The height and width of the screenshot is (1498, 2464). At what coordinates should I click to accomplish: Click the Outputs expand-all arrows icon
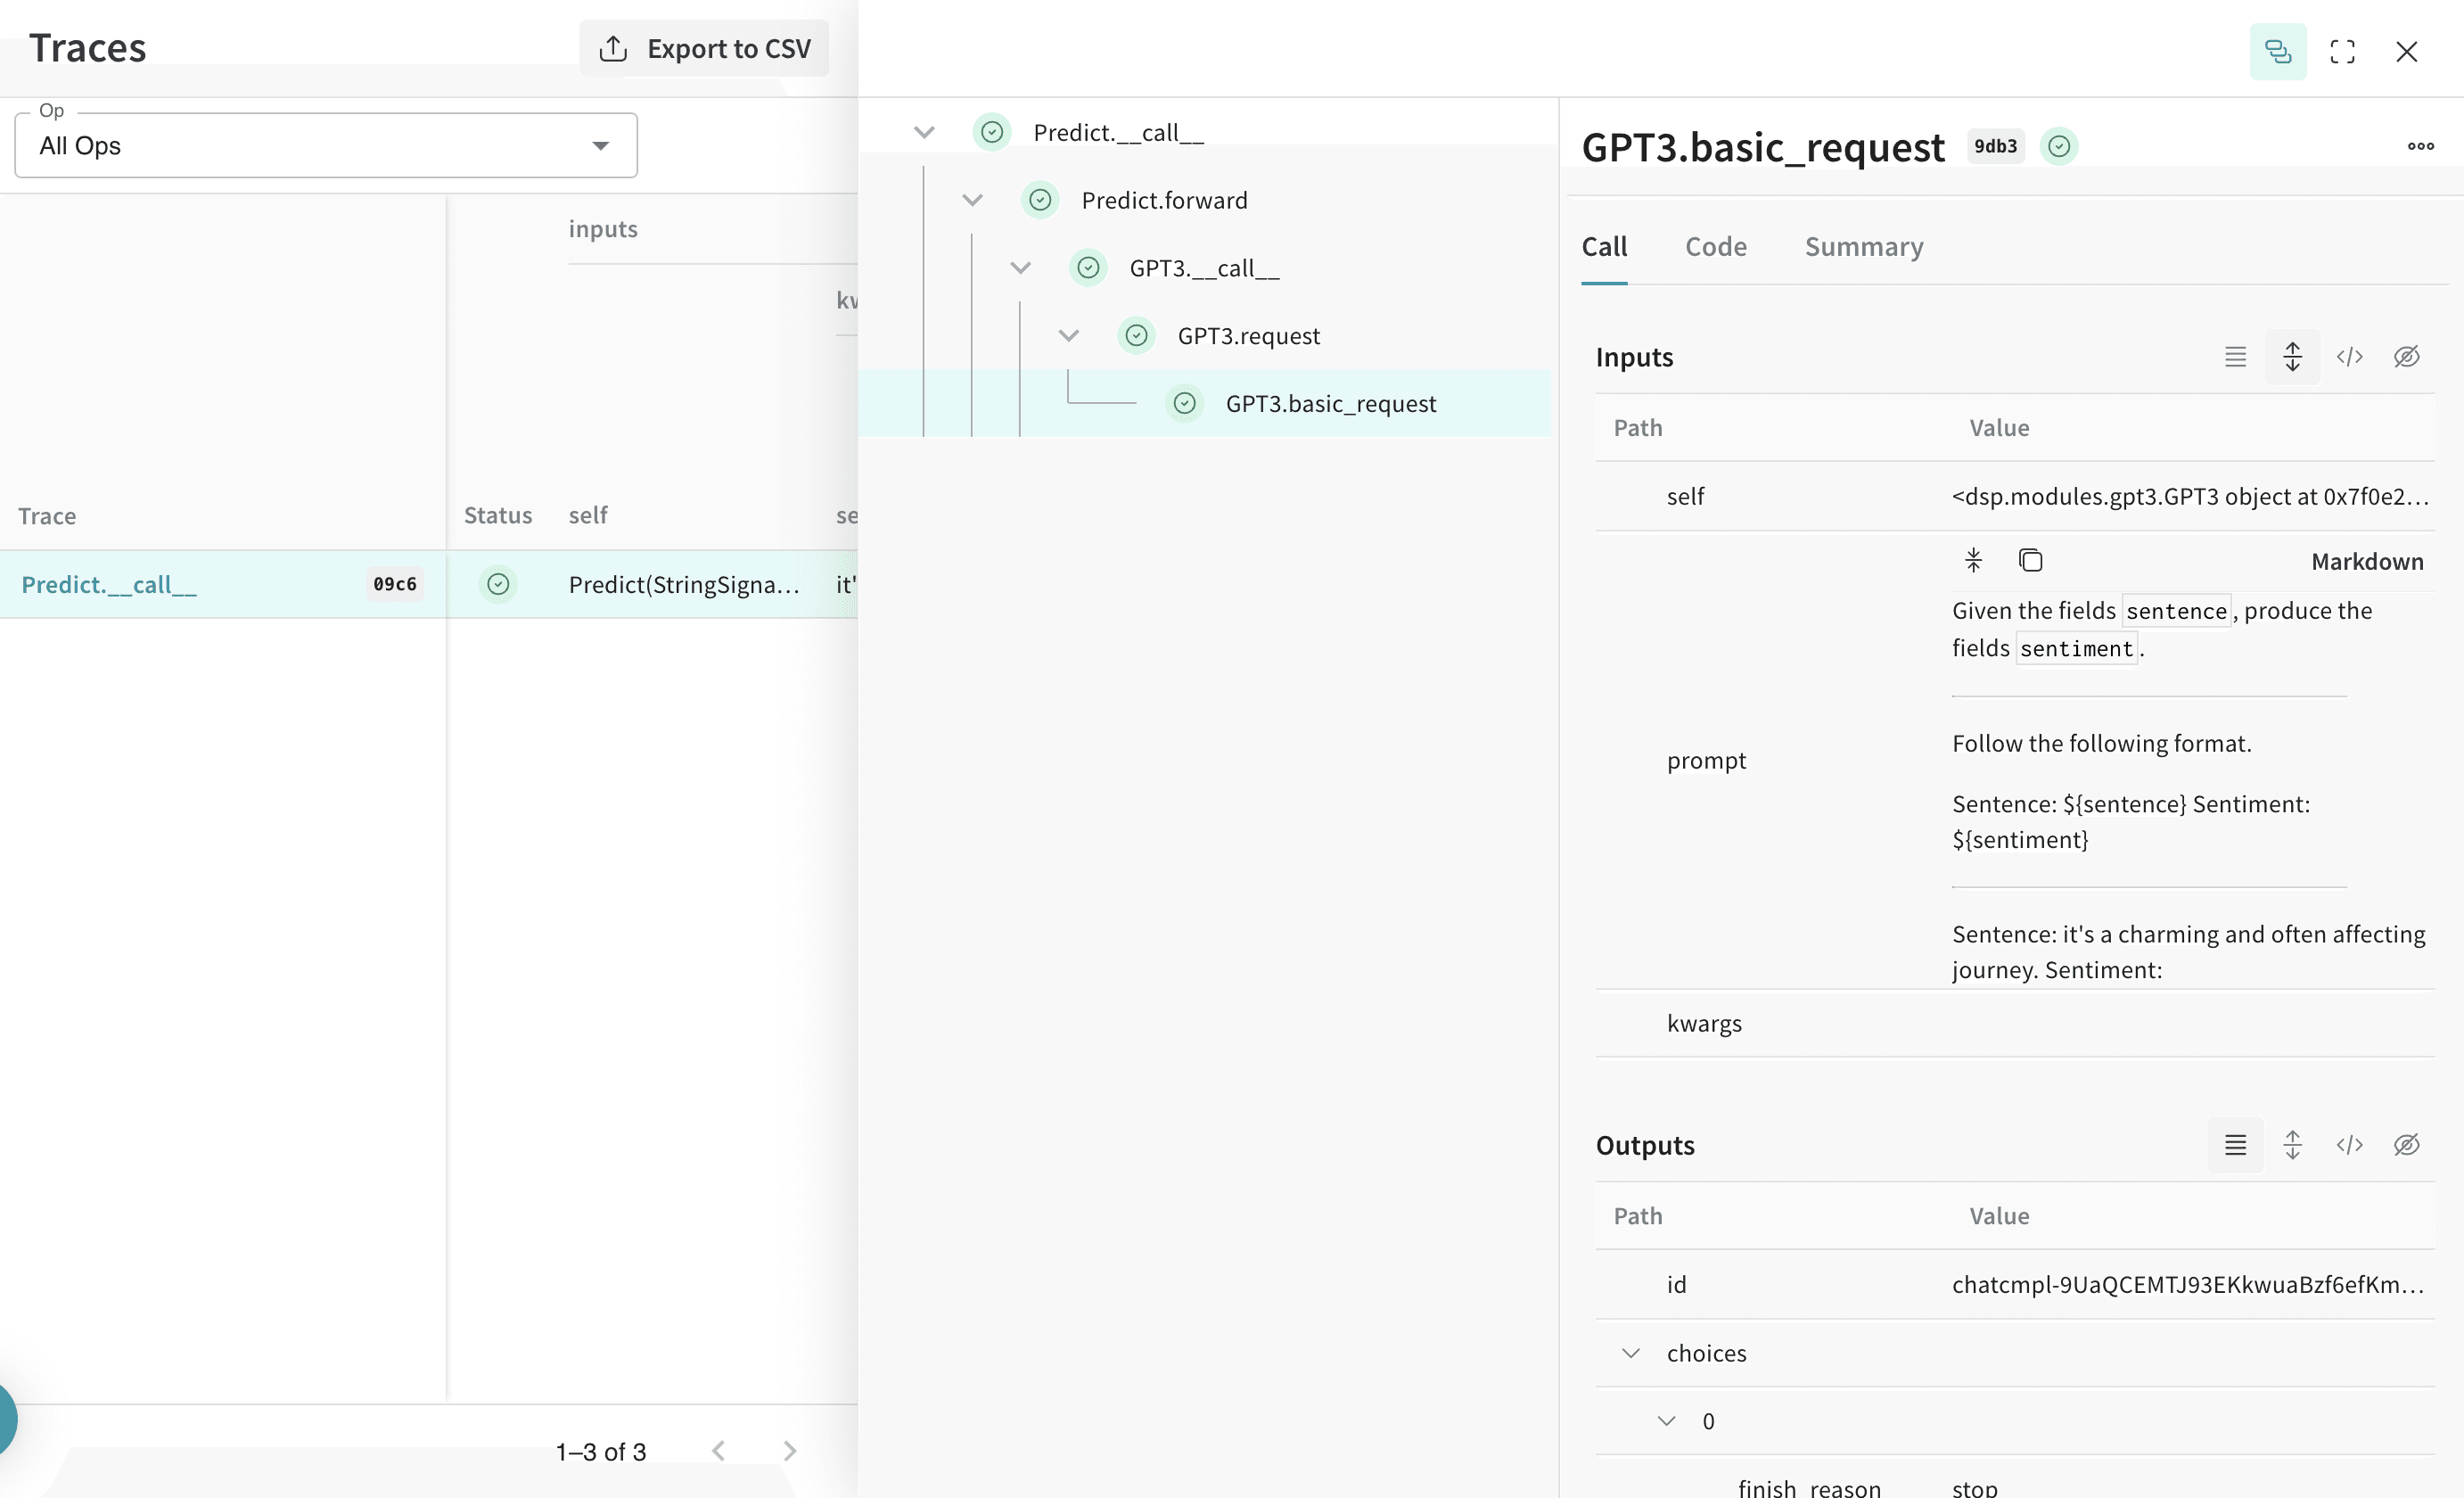pyautogui.click(x=2292, y=1145)
